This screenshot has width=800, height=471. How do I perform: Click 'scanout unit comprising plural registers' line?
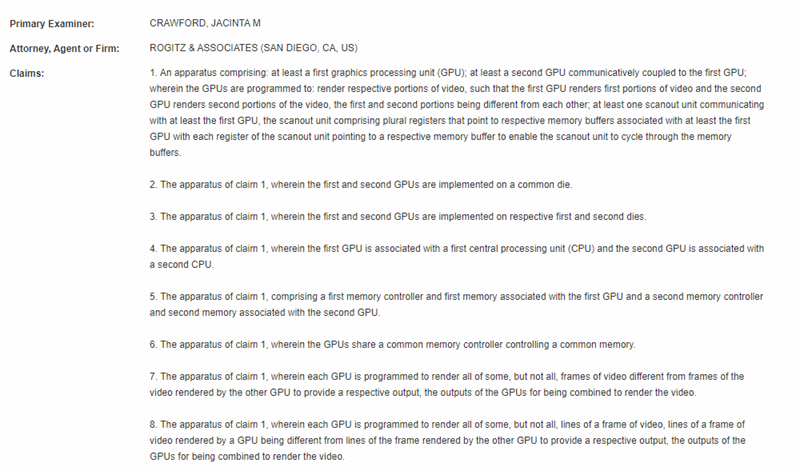coord(450,121)
